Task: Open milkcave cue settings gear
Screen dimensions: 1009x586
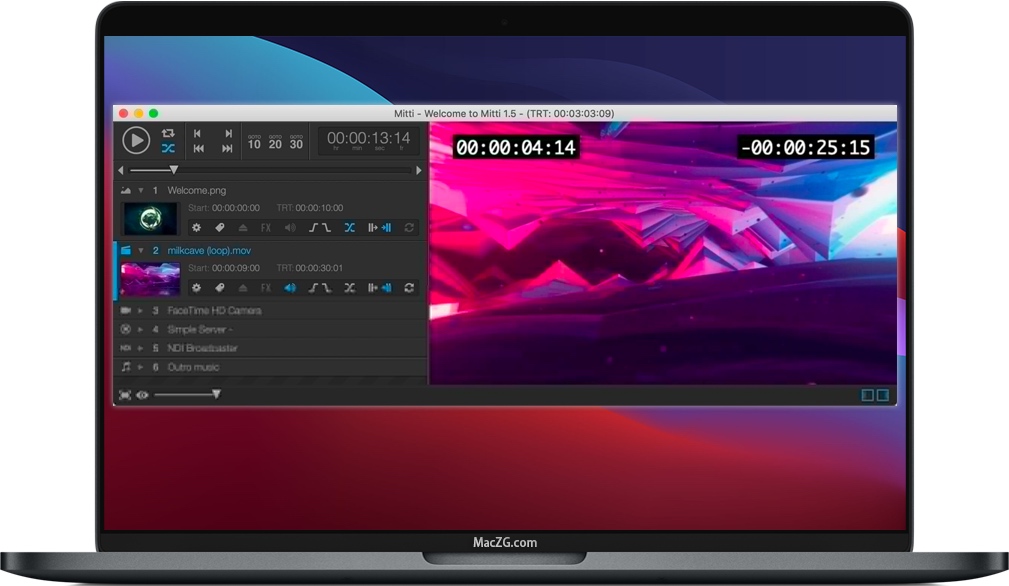Action: tap(196, 288)
